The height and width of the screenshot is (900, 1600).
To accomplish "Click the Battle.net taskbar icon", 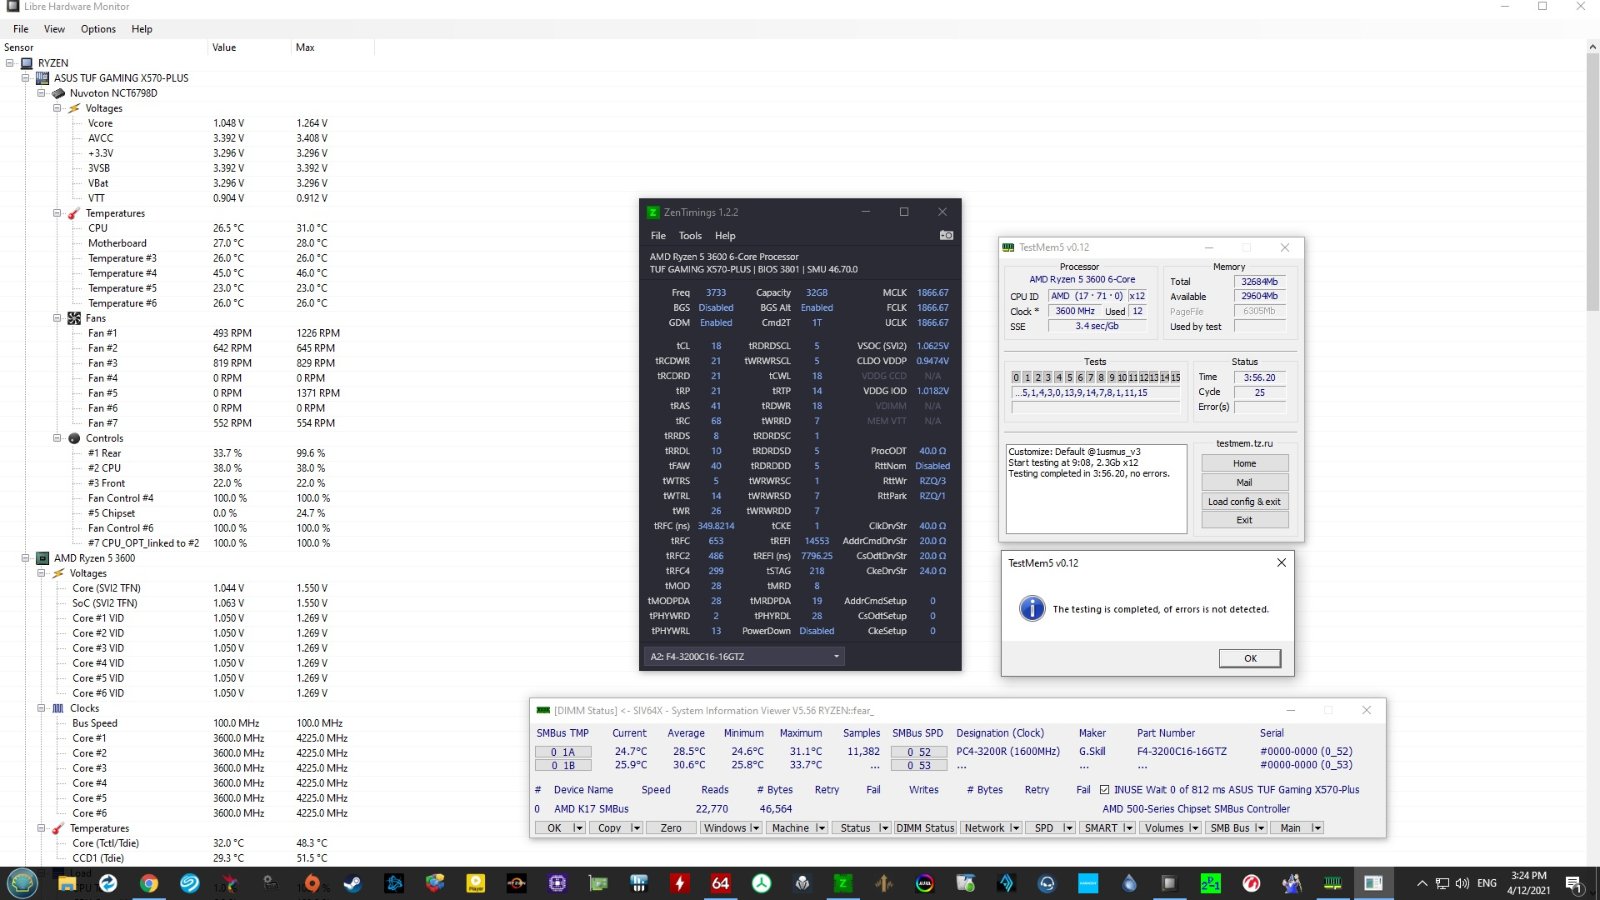I will click(394, 883).
